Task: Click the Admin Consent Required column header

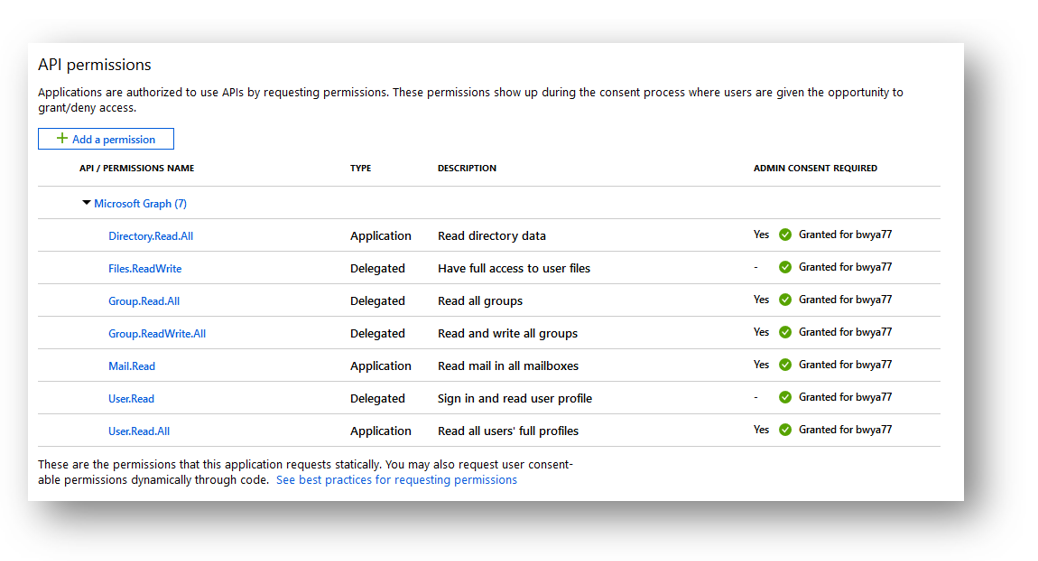Action: 815,168
